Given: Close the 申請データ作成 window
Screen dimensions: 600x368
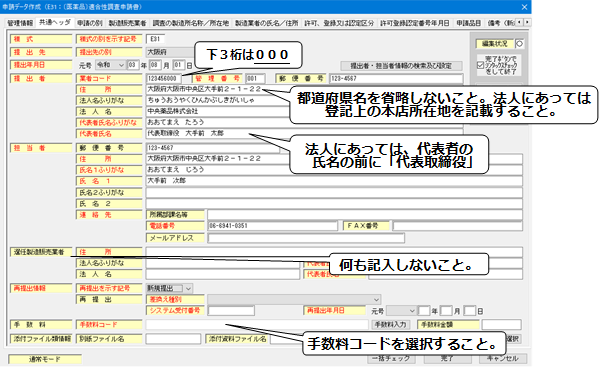Looking at the screenshot, I should [x=524, y=7].
